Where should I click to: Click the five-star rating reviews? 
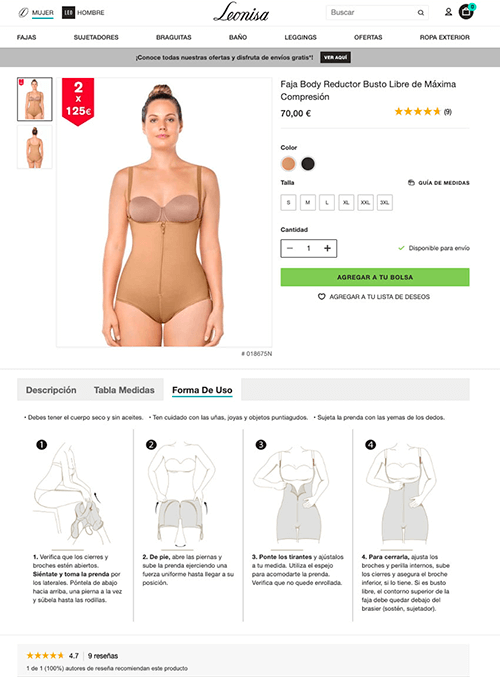[423, 112]
